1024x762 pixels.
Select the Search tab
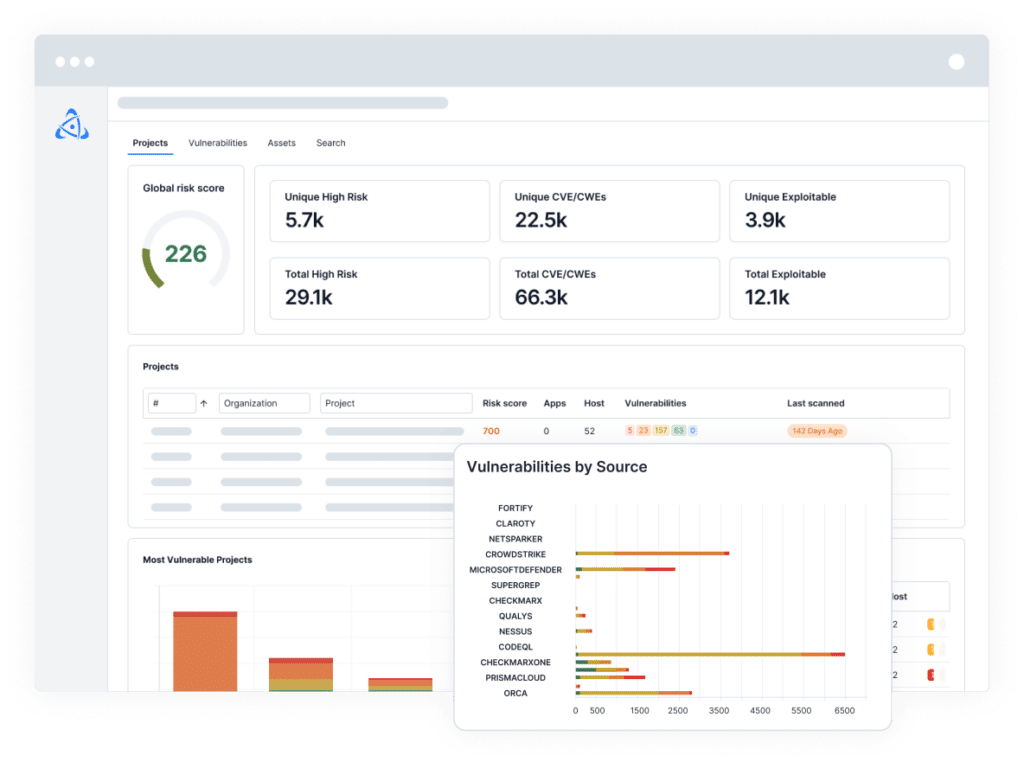[x=330, y=143]
